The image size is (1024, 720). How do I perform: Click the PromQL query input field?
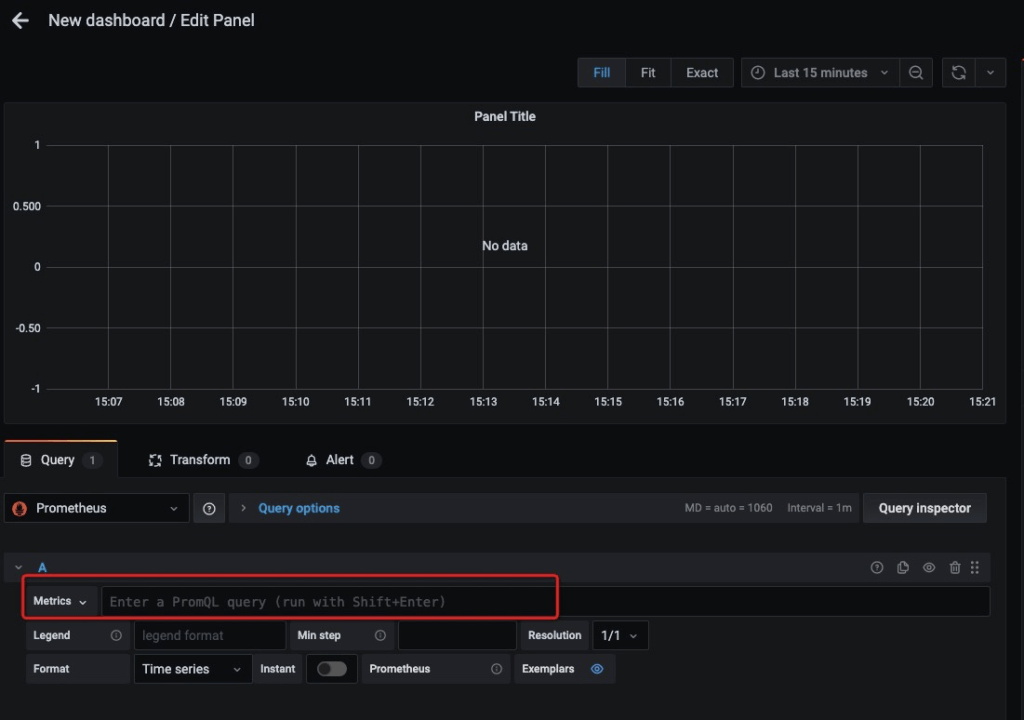point(545,601)
